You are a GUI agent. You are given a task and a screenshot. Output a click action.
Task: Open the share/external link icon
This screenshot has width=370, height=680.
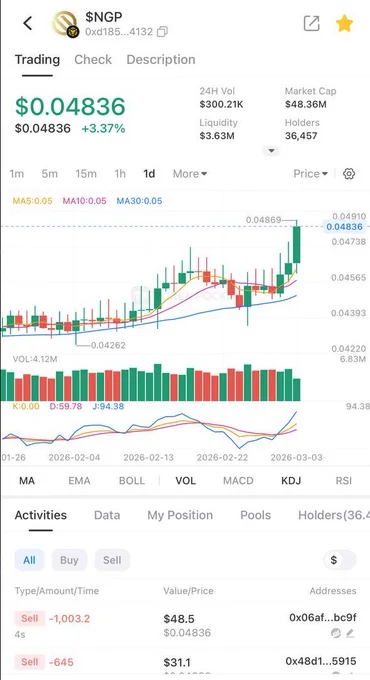tap(311, 23)
